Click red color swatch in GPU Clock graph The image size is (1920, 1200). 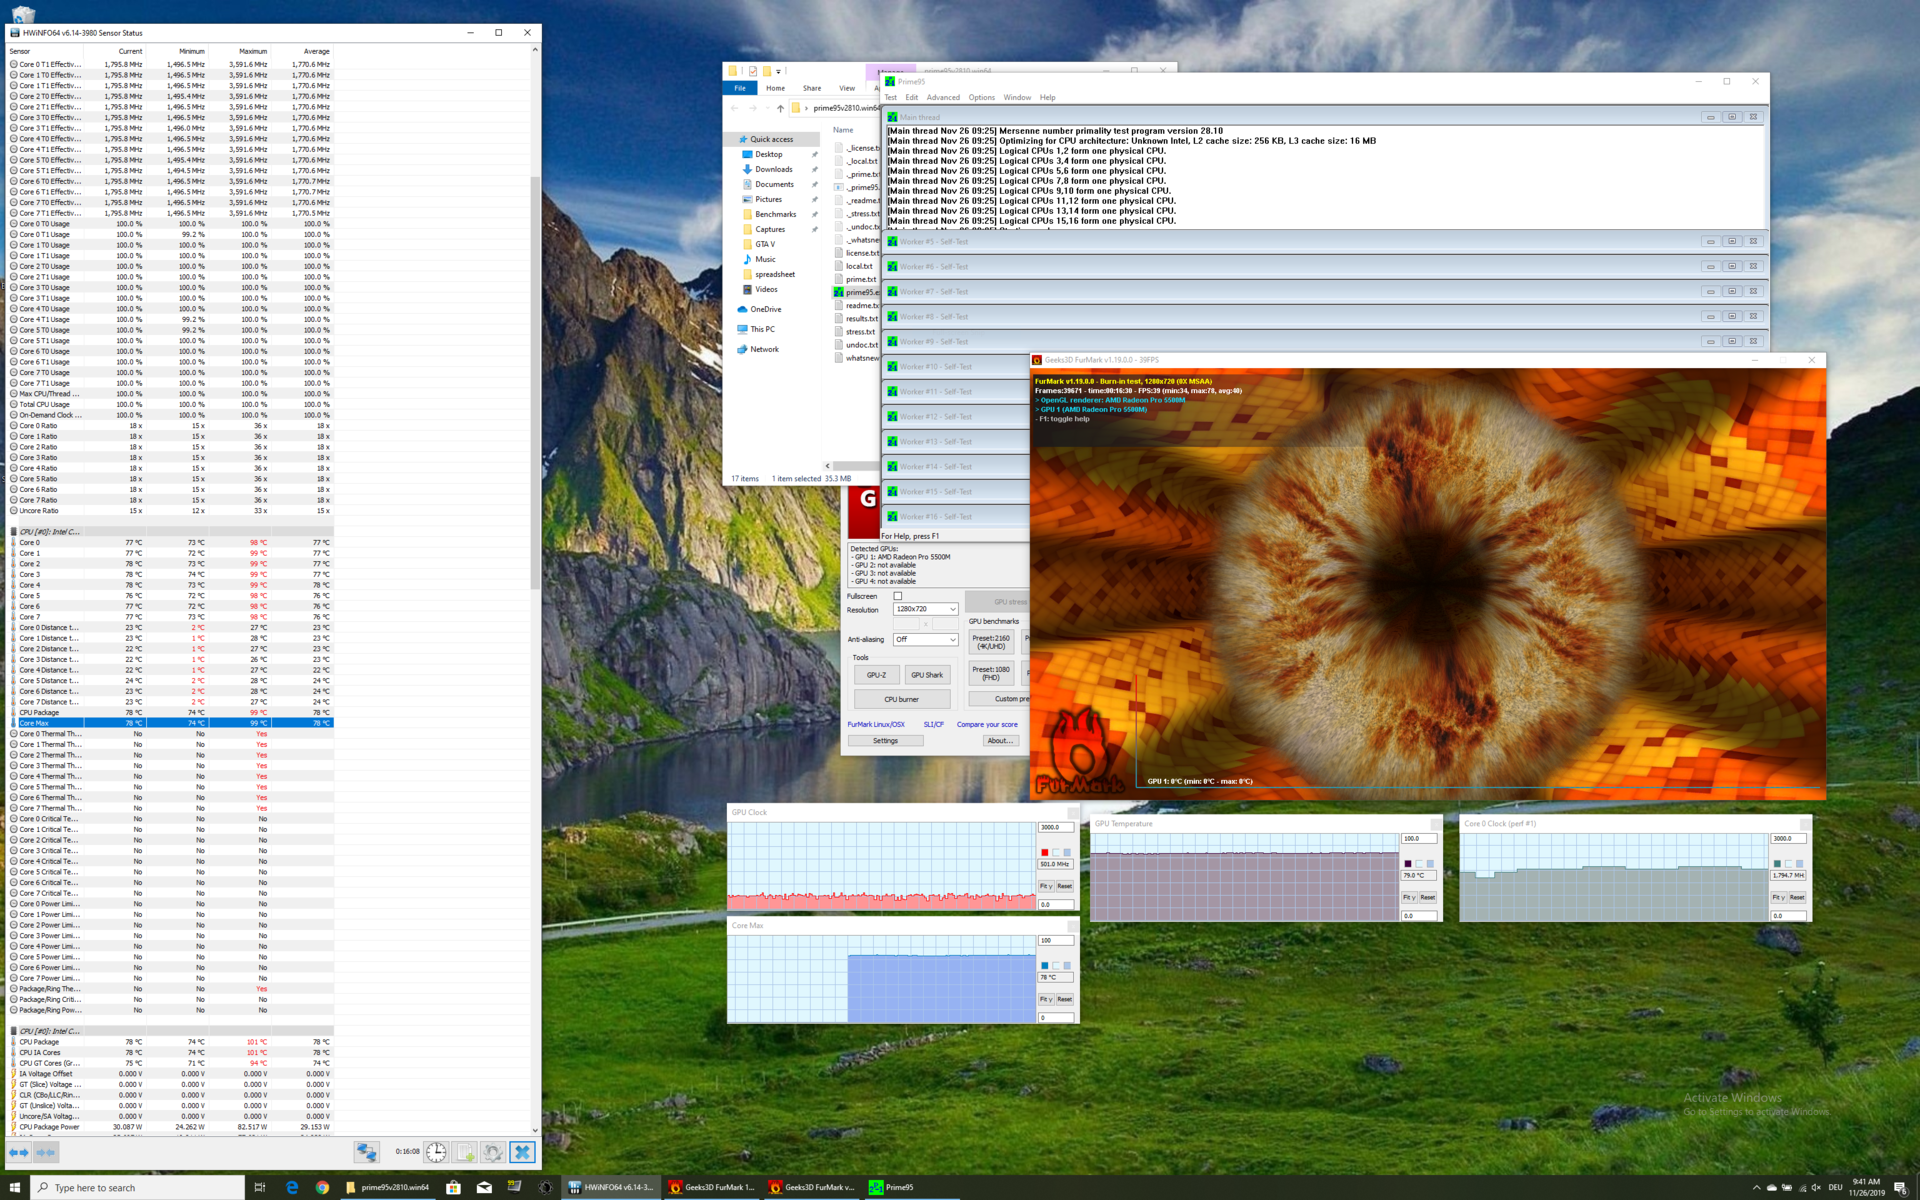coord(1044,852)
